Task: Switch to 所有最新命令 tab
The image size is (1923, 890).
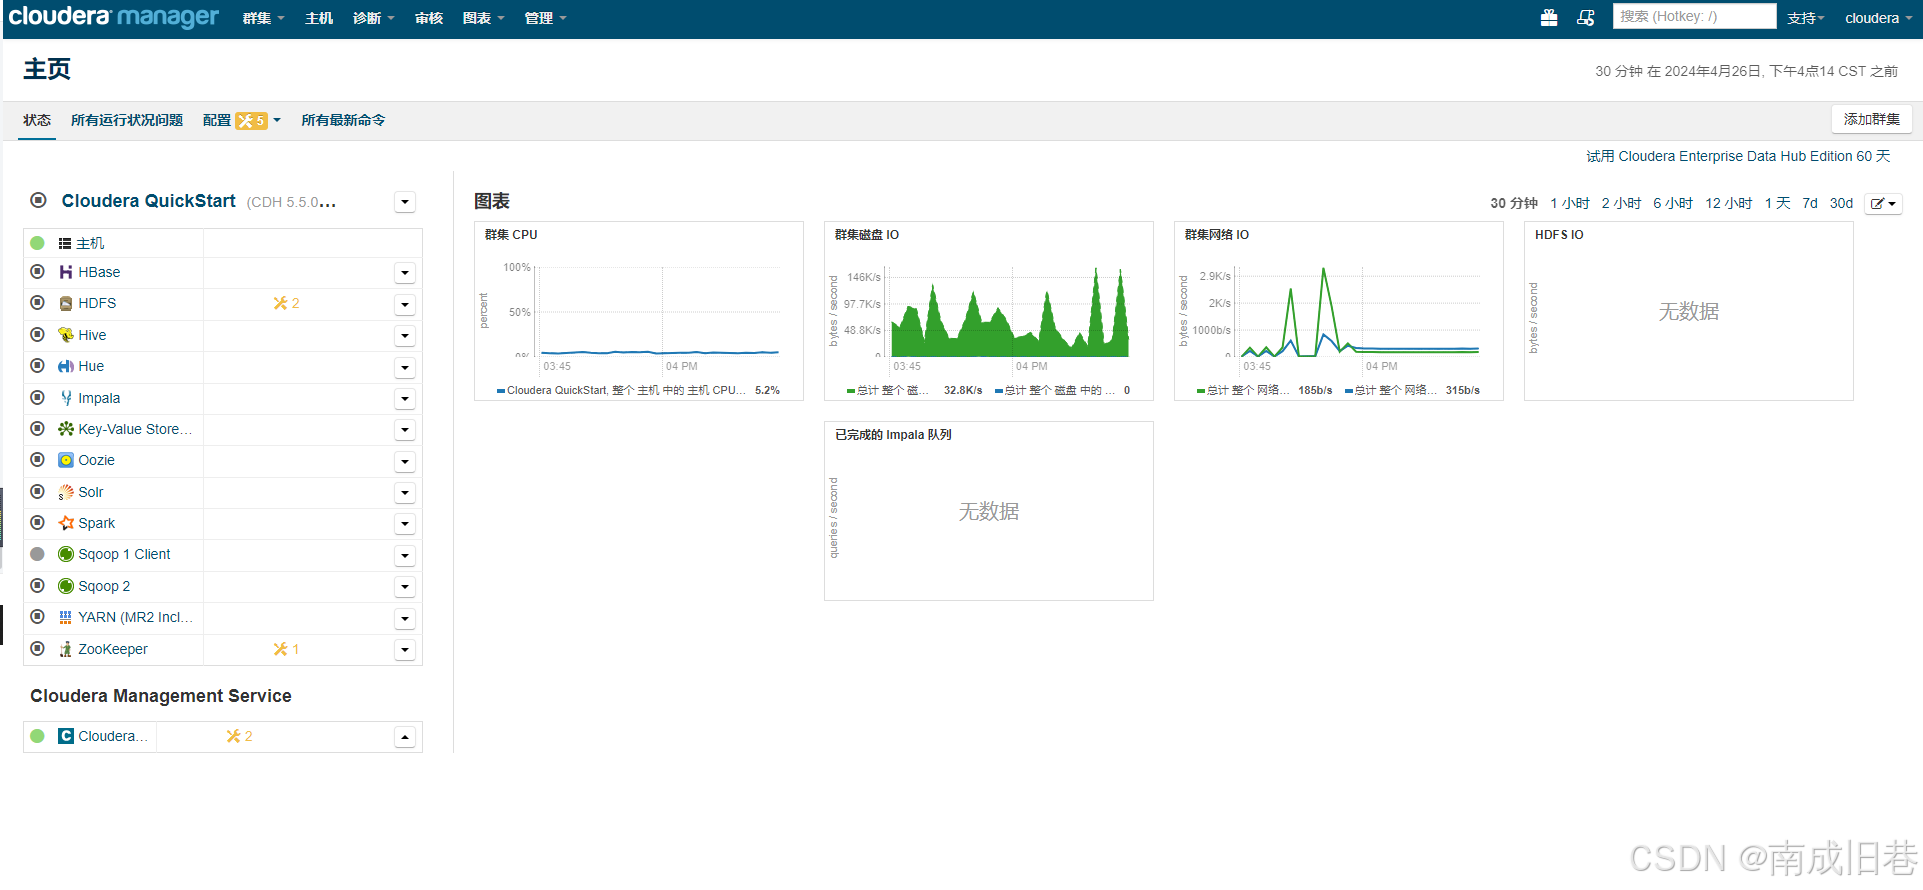Action: pyautogui.click(x=343, y=120)
